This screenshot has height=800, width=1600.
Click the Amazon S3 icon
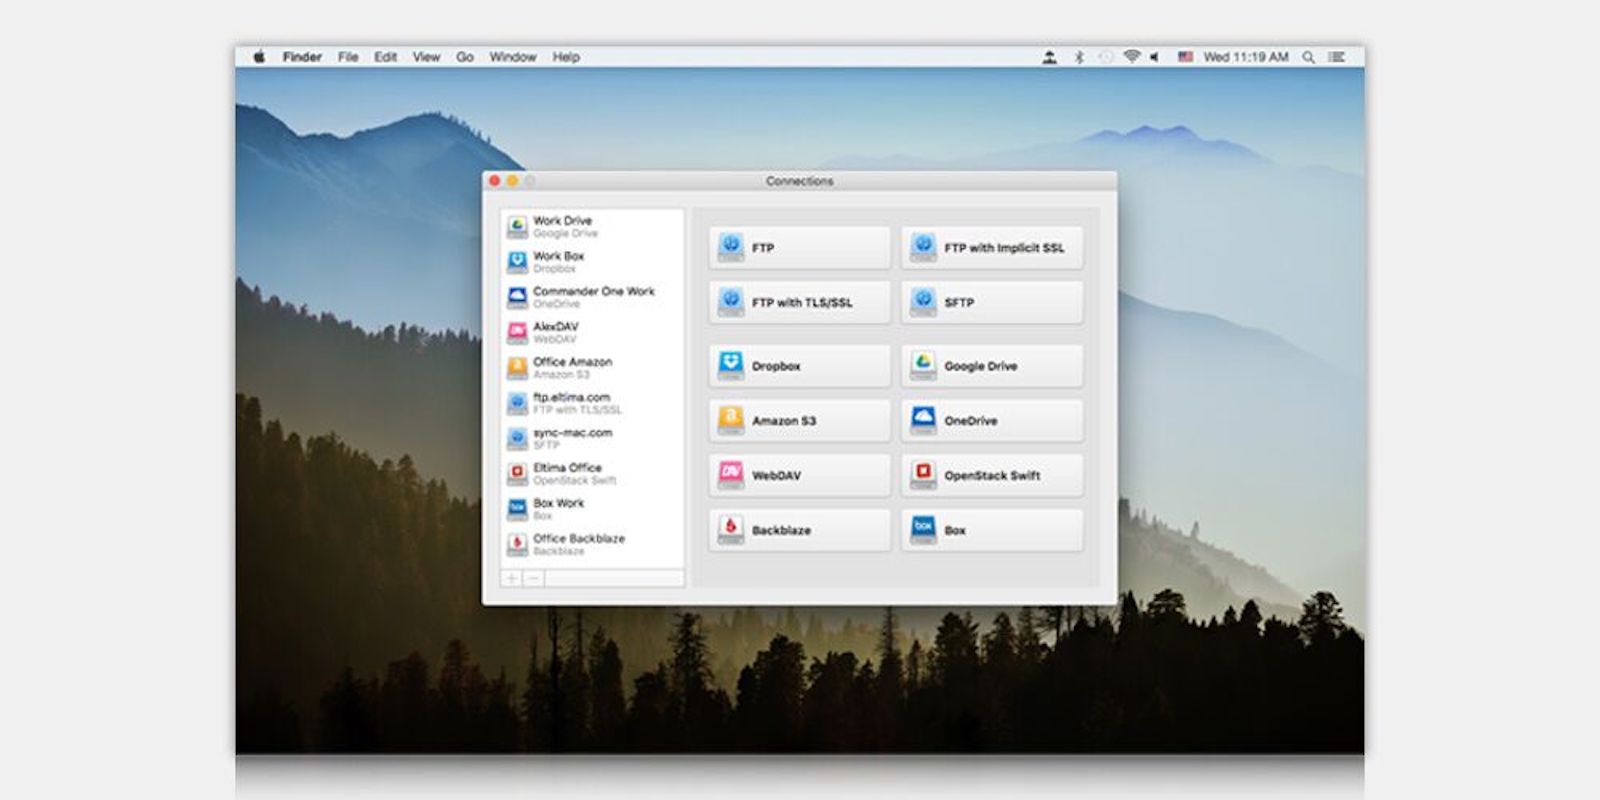tap(731, 420)
